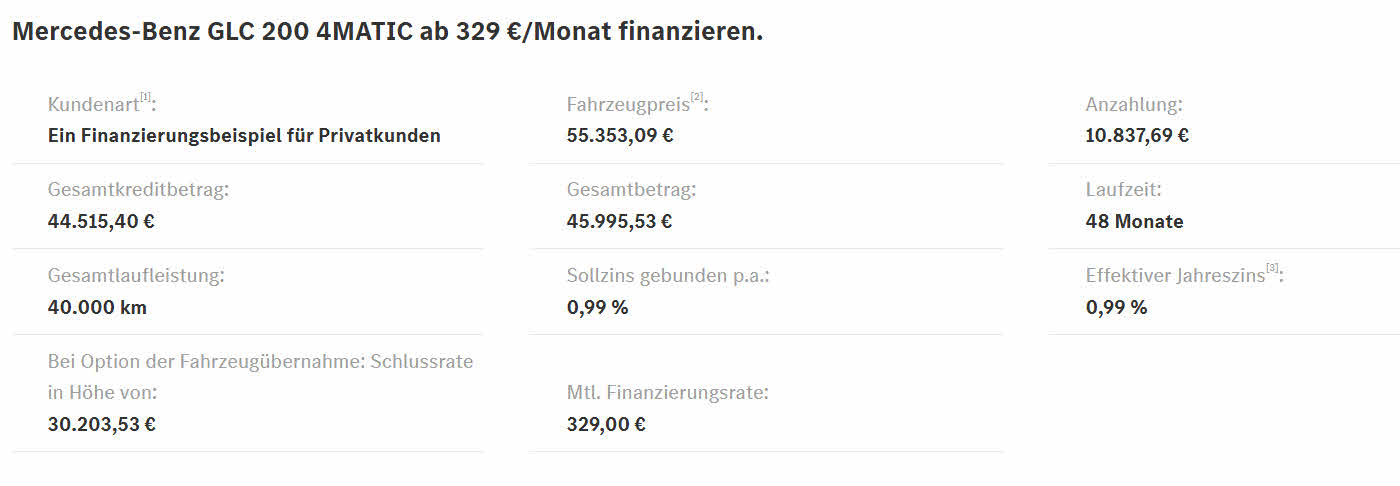The width and height of the screenshot is (1400, 486).
Task: Click the 'Sollzins gebunden p.a.' label
Action: point(668,276)
